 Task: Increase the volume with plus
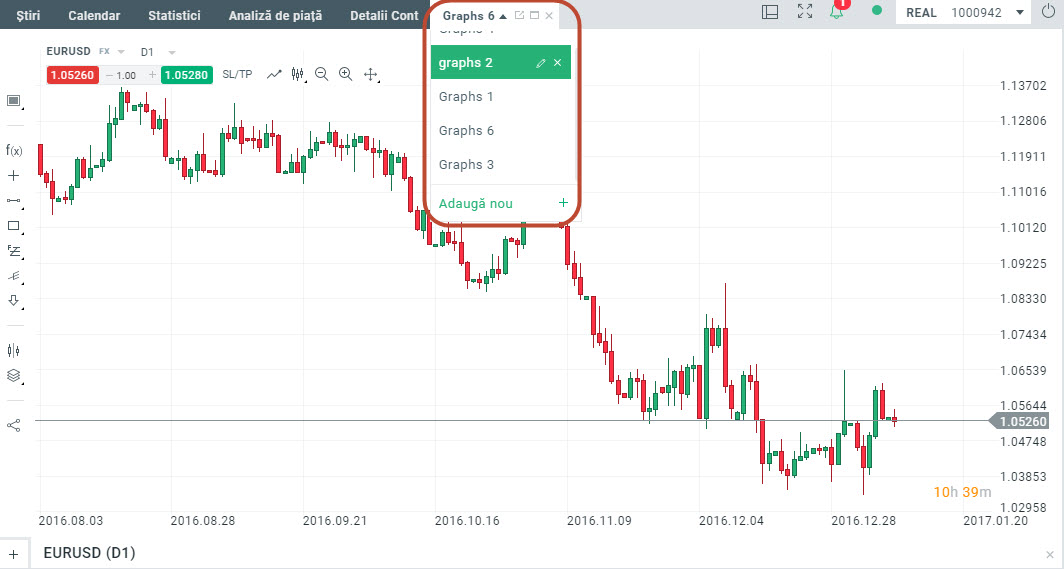pos(153,75)
